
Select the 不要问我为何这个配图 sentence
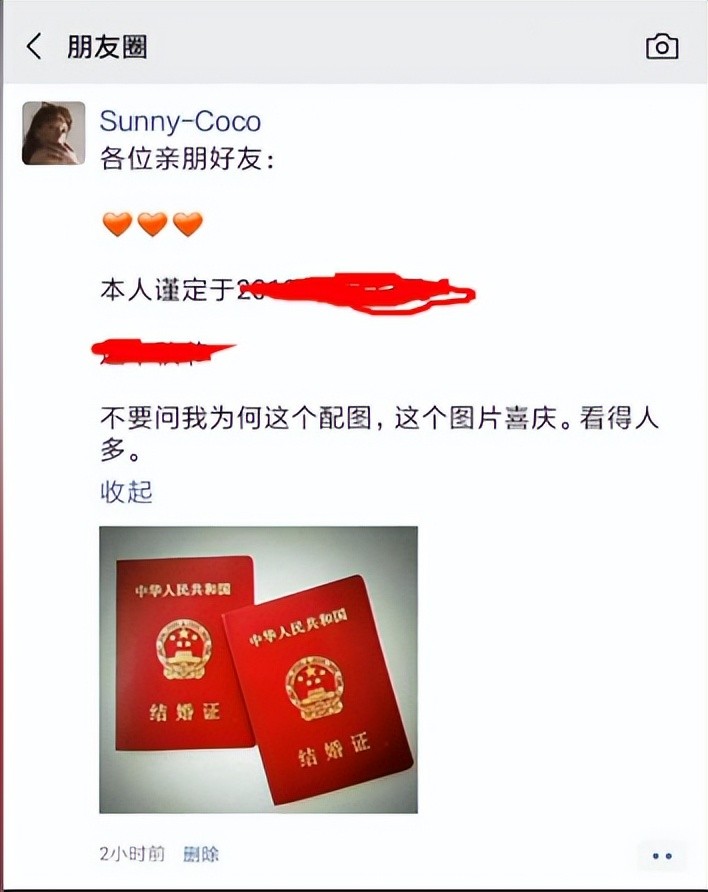(x=379, y=435)
